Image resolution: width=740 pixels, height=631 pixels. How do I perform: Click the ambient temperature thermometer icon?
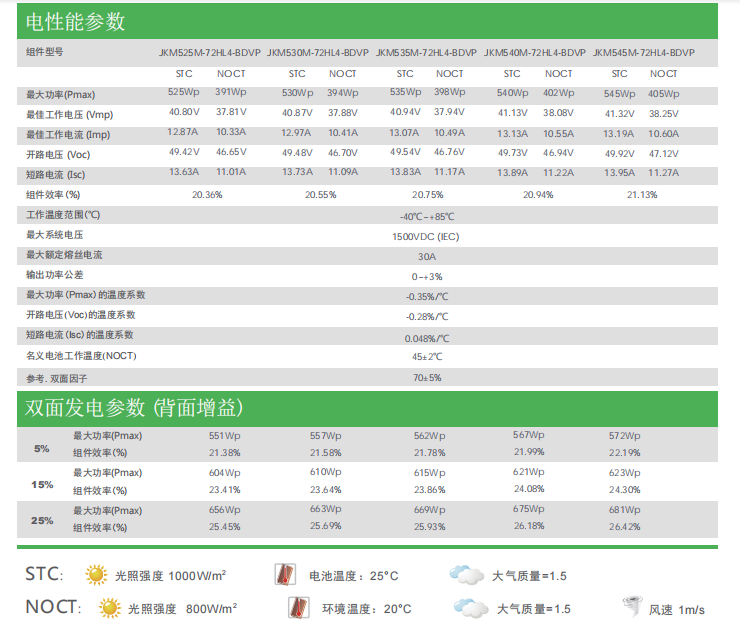tap(299, 608)
